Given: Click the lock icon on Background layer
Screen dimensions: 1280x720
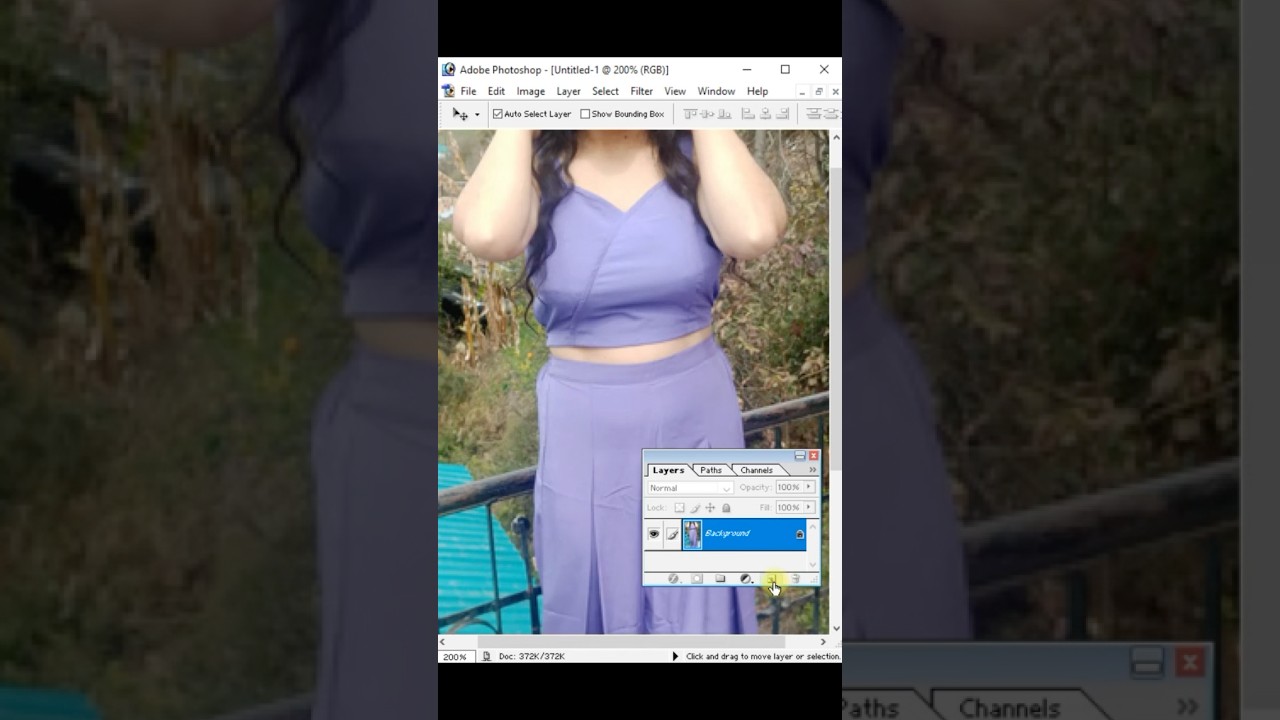Looking at the screenshot, I should pyautogui.click(x=799, y=535).
